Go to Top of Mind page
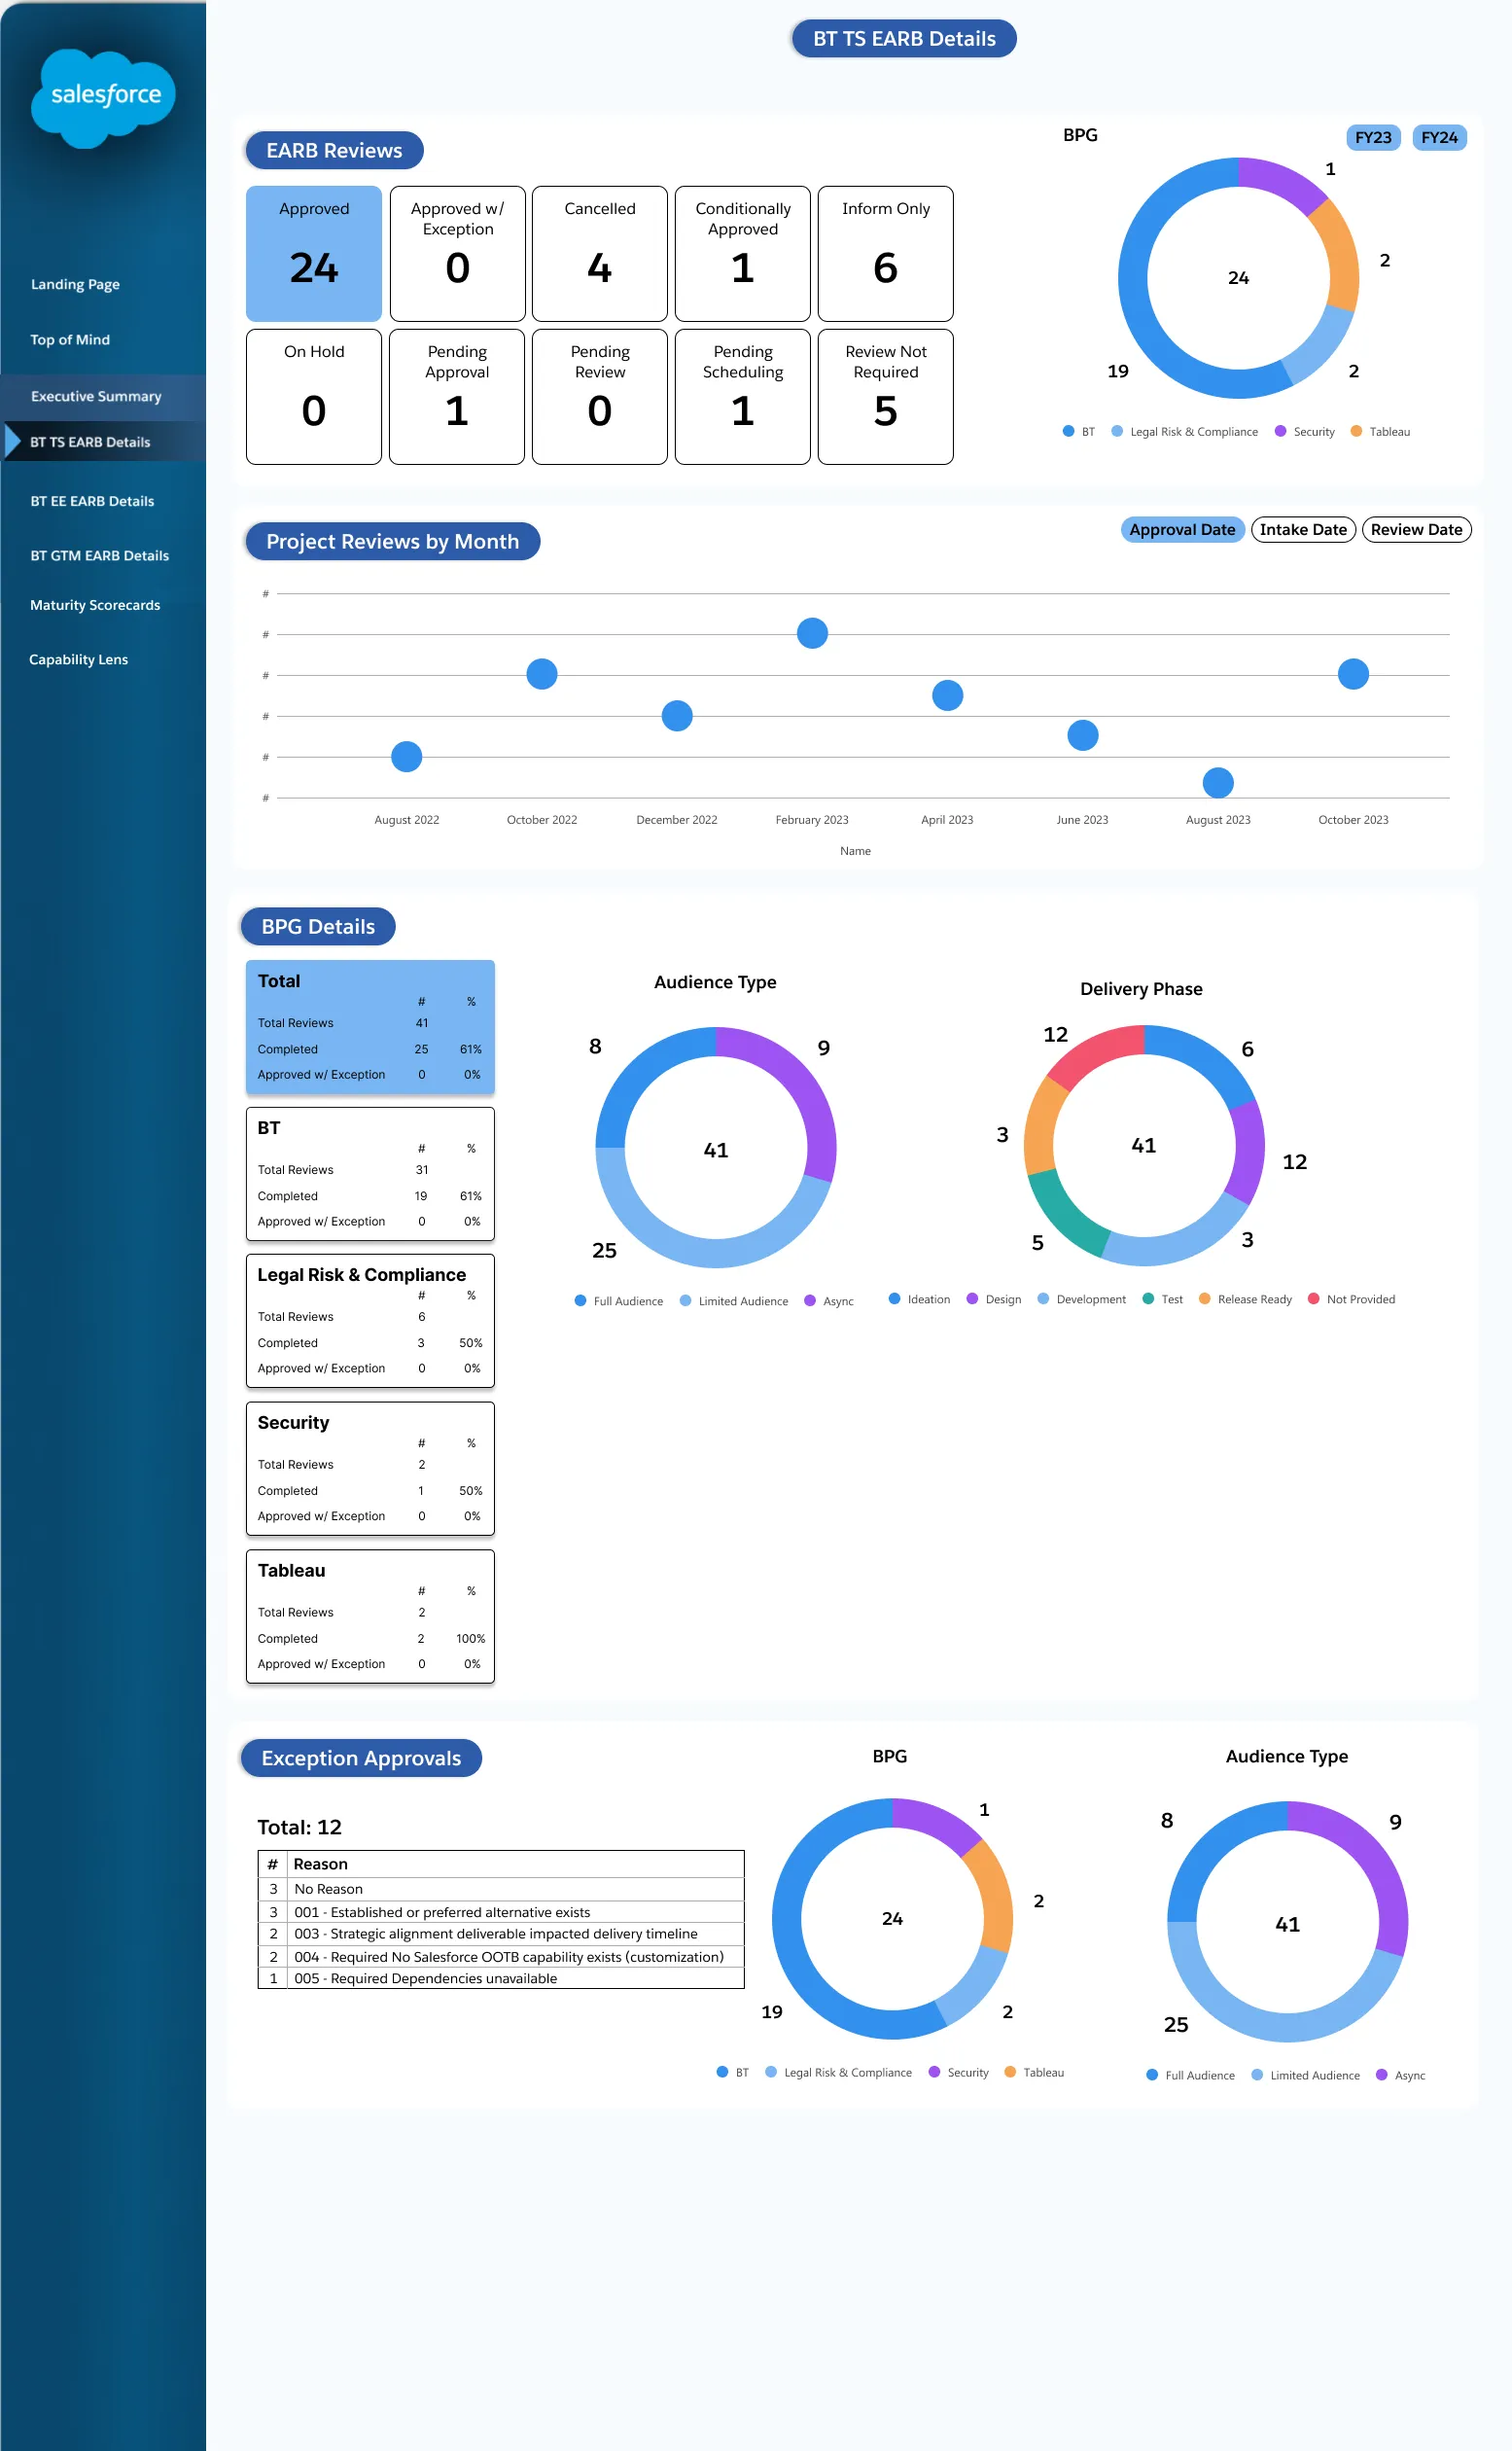This screenshot has width=1512, height=2451. tap(70, 340)
